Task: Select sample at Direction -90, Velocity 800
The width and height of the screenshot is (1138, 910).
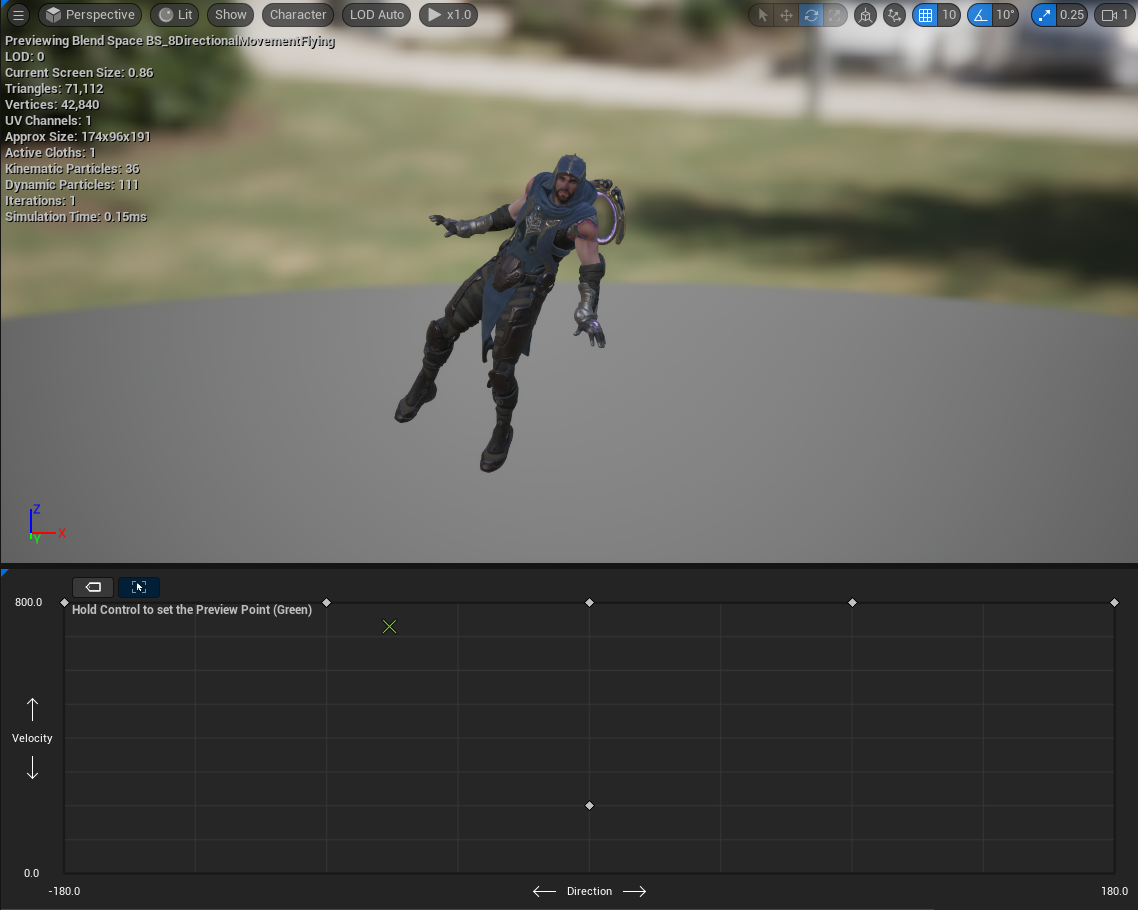Action: pyautogui.click(x=327, y=602)
